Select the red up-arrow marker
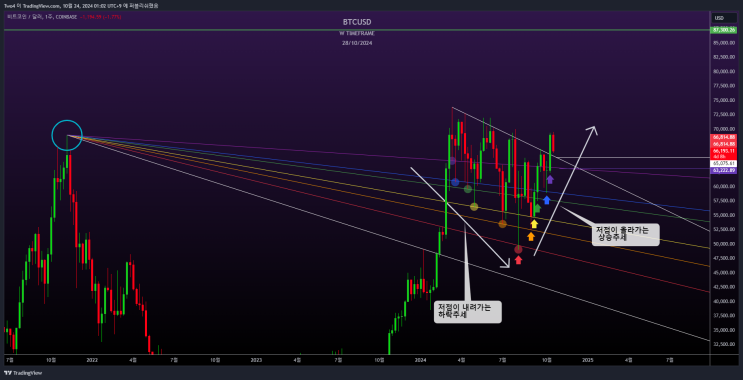 pos(518,260)
